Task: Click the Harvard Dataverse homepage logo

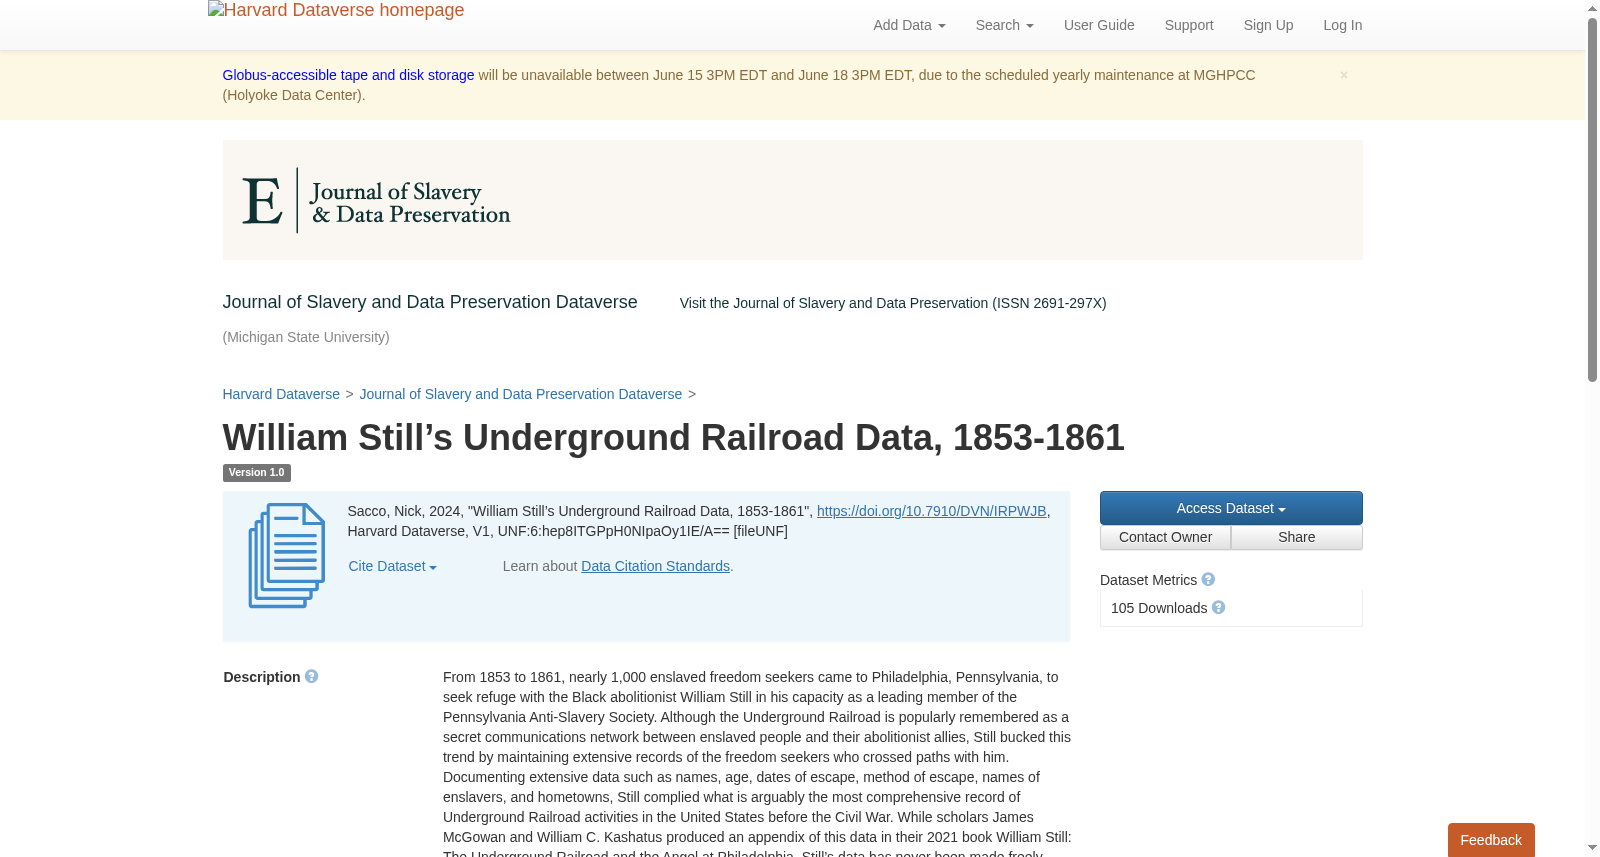Action: point(336,11)
